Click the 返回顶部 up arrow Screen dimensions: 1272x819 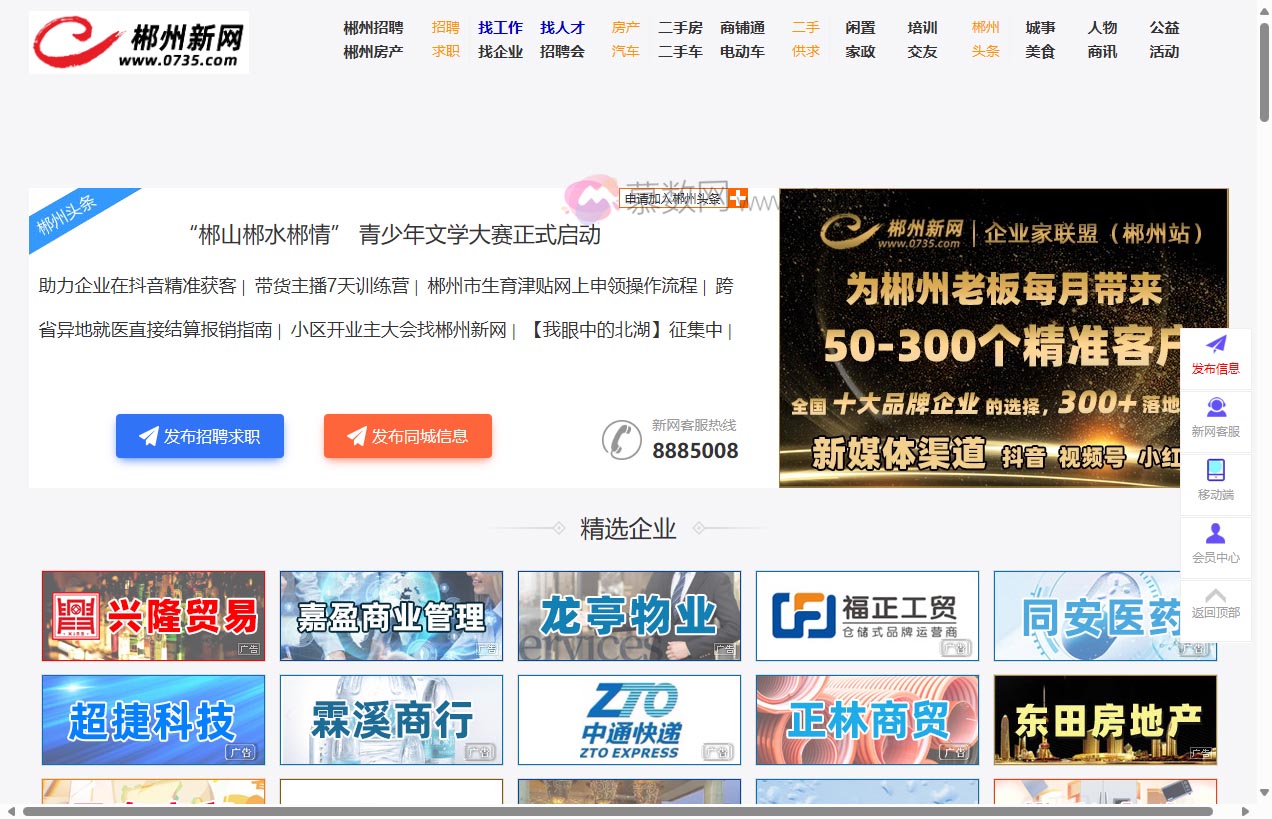[1215, 596]
